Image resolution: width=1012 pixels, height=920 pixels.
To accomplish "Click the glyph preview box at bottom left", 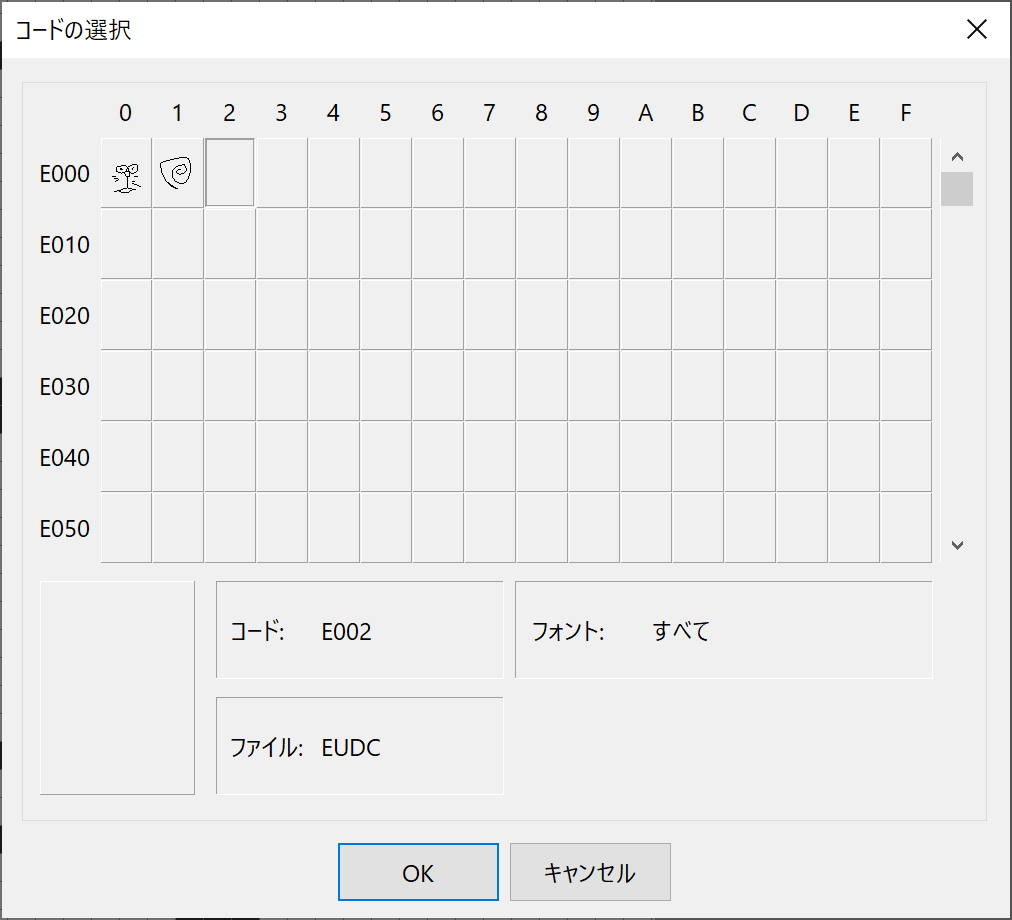I will [116, 686].
